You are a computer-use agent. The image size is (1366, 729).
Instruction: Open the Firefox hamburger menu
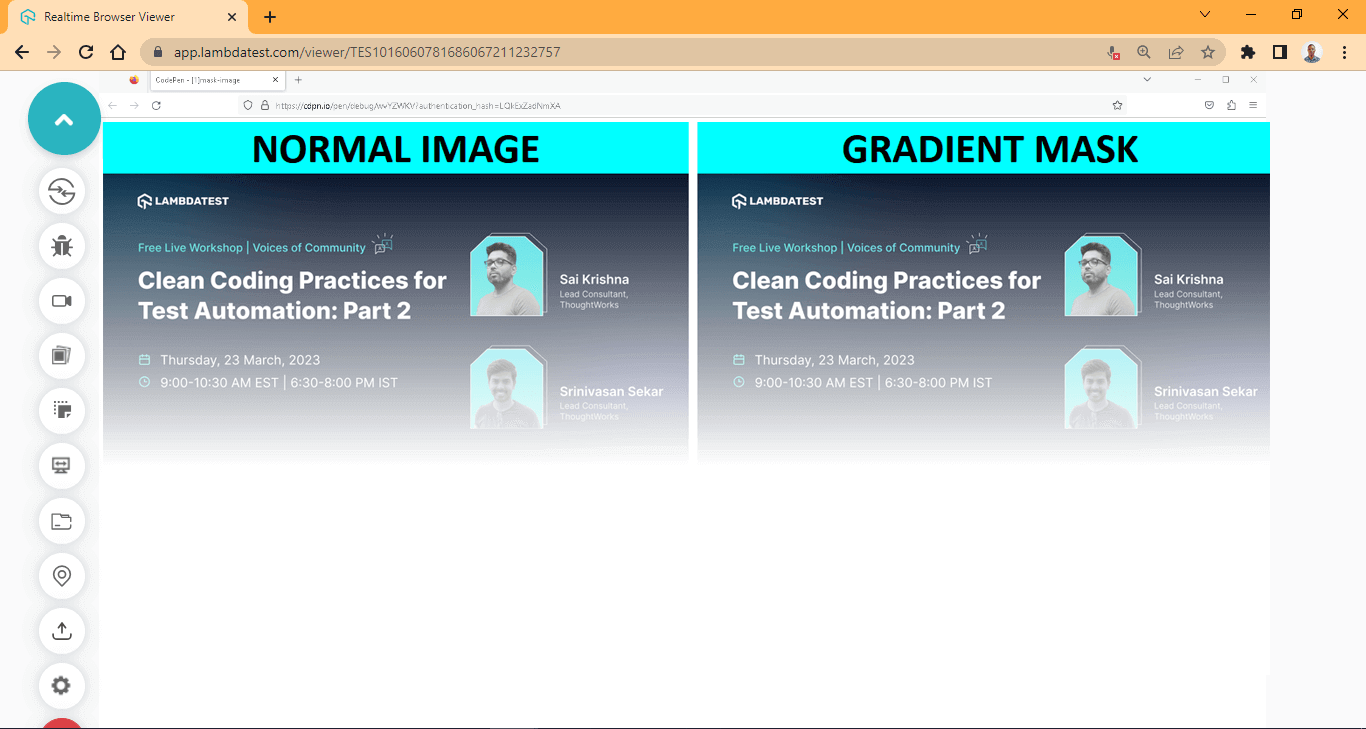pyautogui.click(x=1253, y=105)
